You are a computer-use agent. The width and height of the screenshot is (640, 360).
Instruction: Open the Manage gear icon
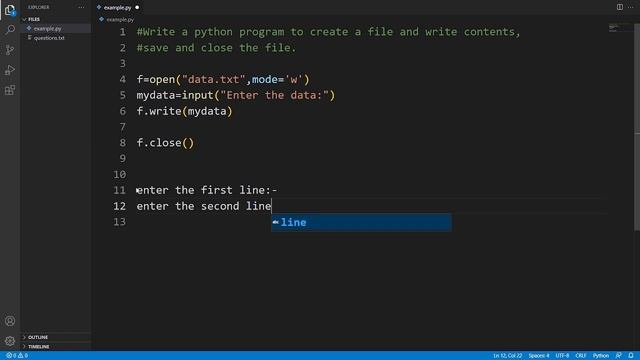[10, 341]
